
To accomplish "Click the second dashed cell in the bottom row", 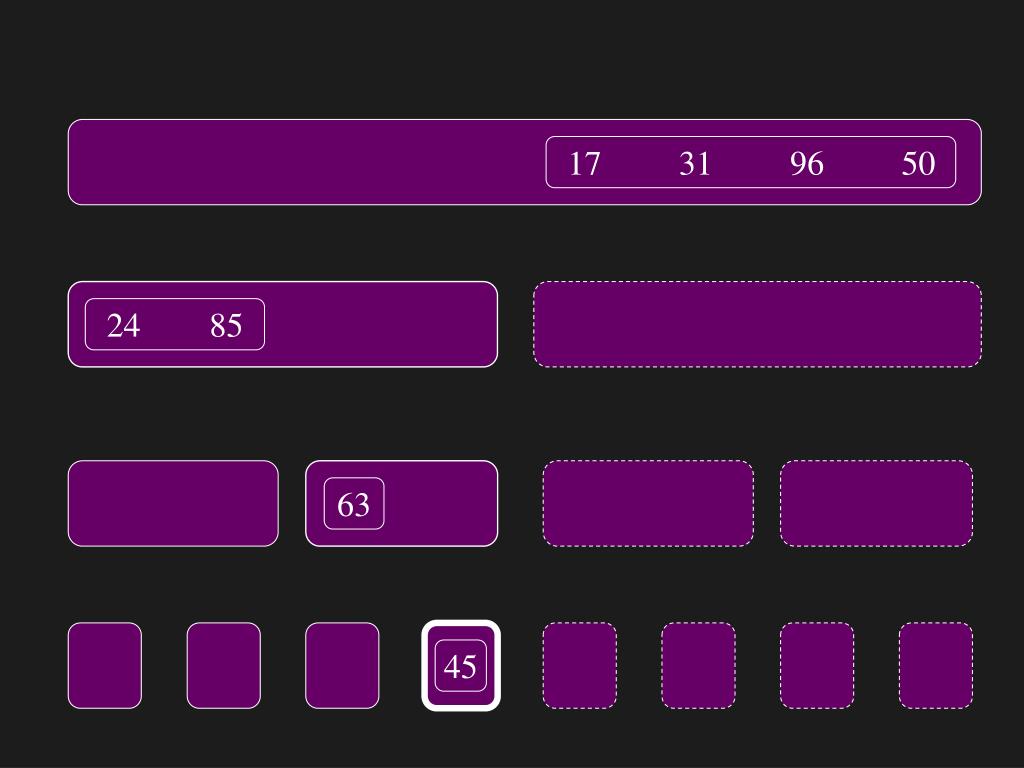I will pyautogui.click(x=698, y=665).
